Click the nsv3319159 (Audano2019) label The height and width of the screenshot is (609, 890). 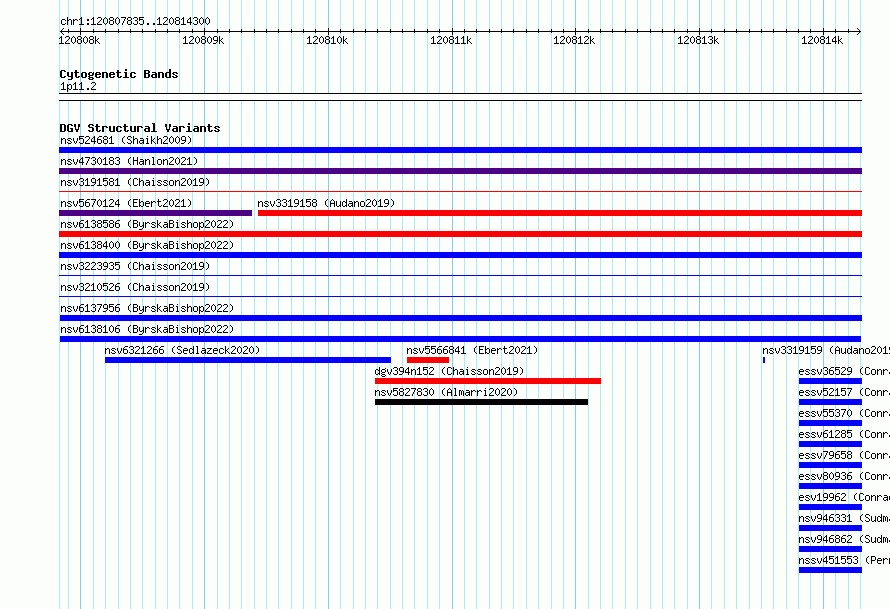826,350
